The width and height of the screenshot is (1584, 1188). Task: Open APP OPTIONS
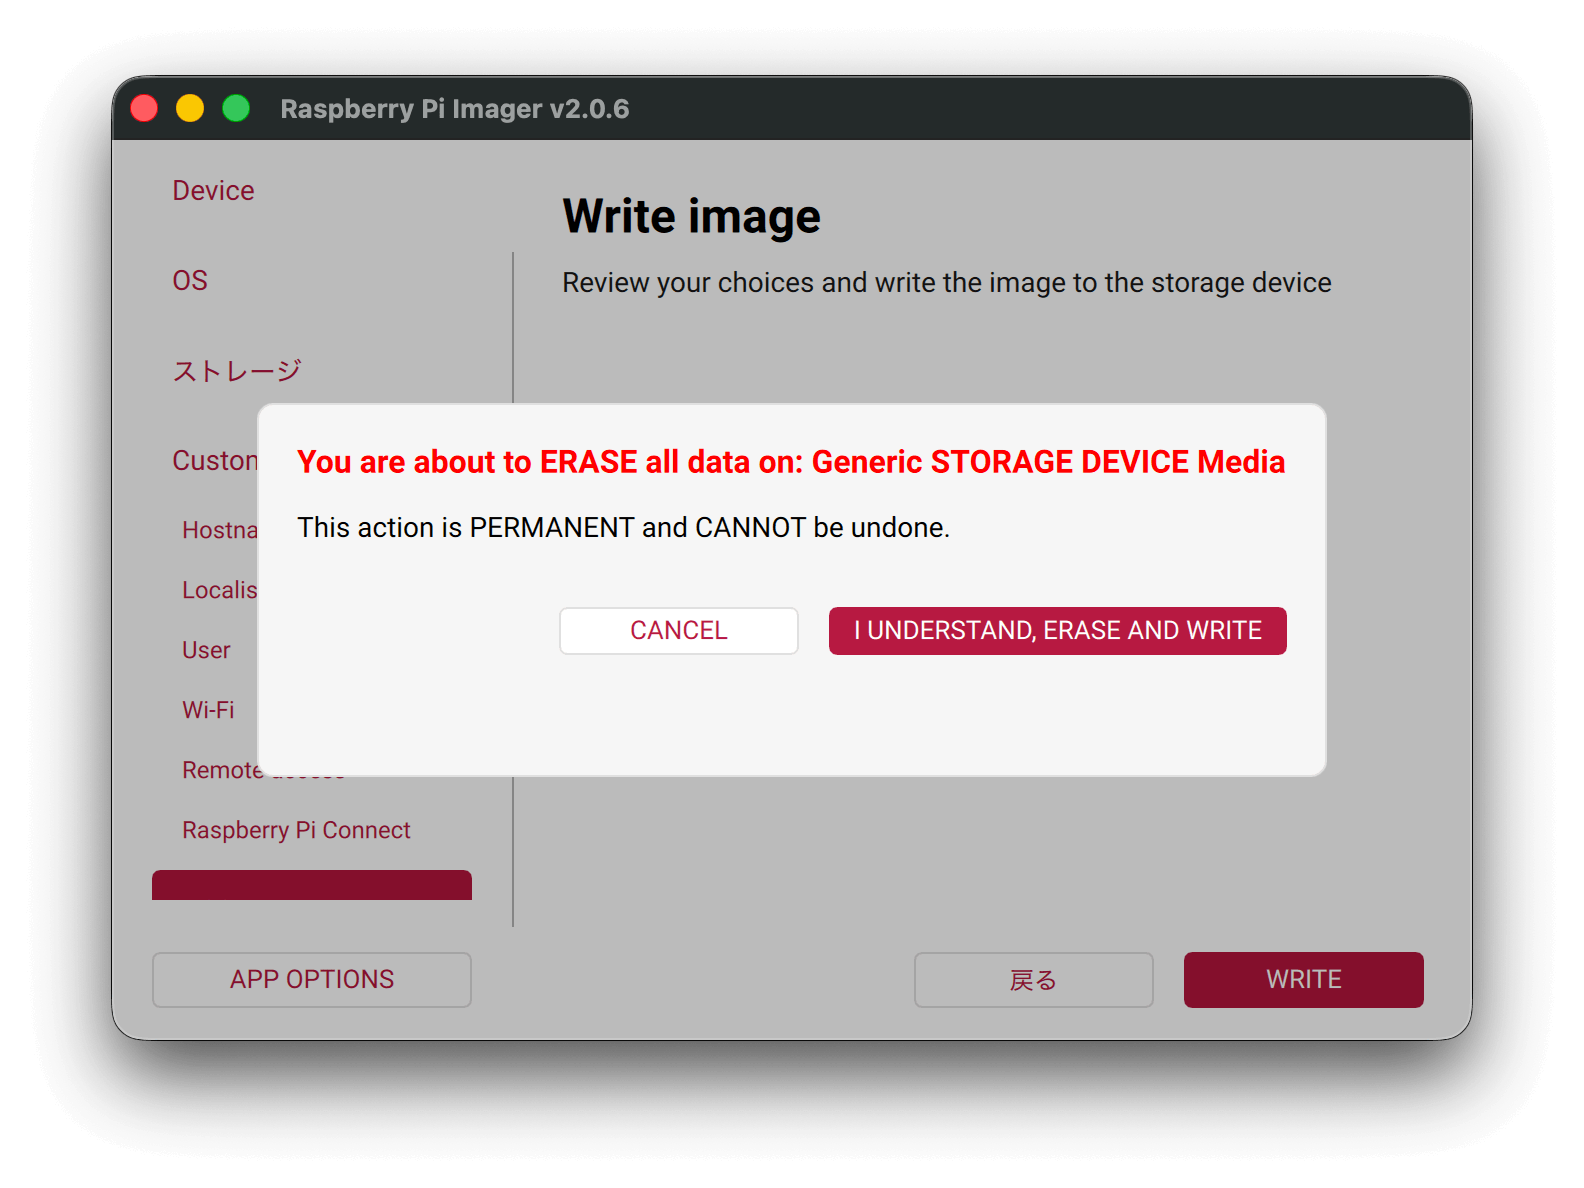point(312,980)
